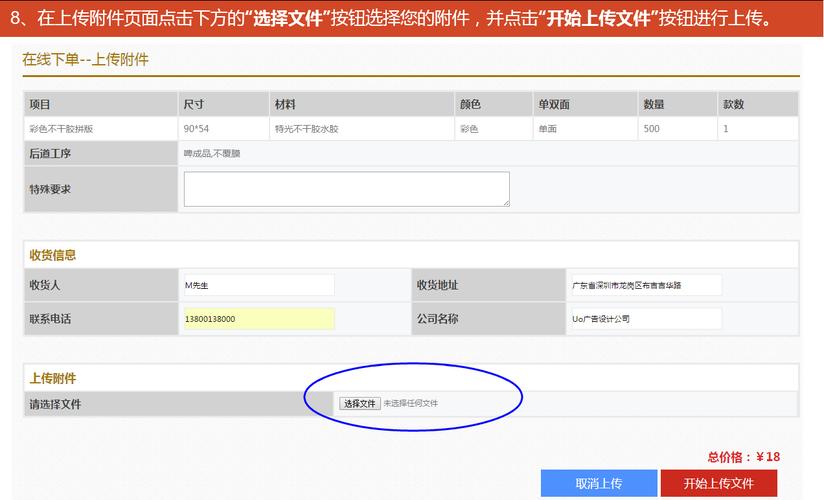Click the 收货地址 input field
This screenshot has width=824, height=500.
pyautogui.click(x=646, y=285)
